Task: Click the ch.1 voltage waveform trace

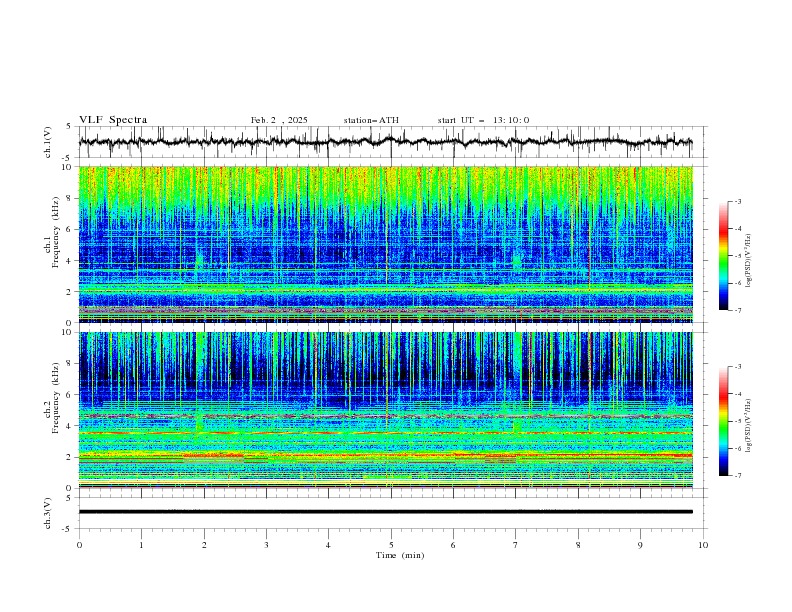Action: pyautogui.click(x=385, y=142)
